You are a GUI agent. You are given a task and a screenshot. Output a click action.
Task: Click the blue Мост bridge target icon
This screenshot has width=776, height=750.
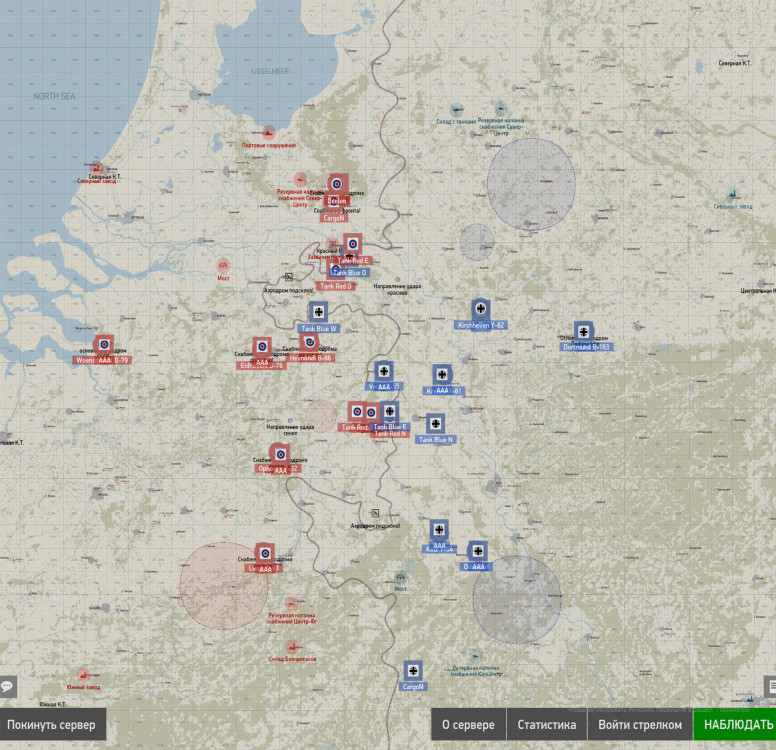[x=400, y=577]
